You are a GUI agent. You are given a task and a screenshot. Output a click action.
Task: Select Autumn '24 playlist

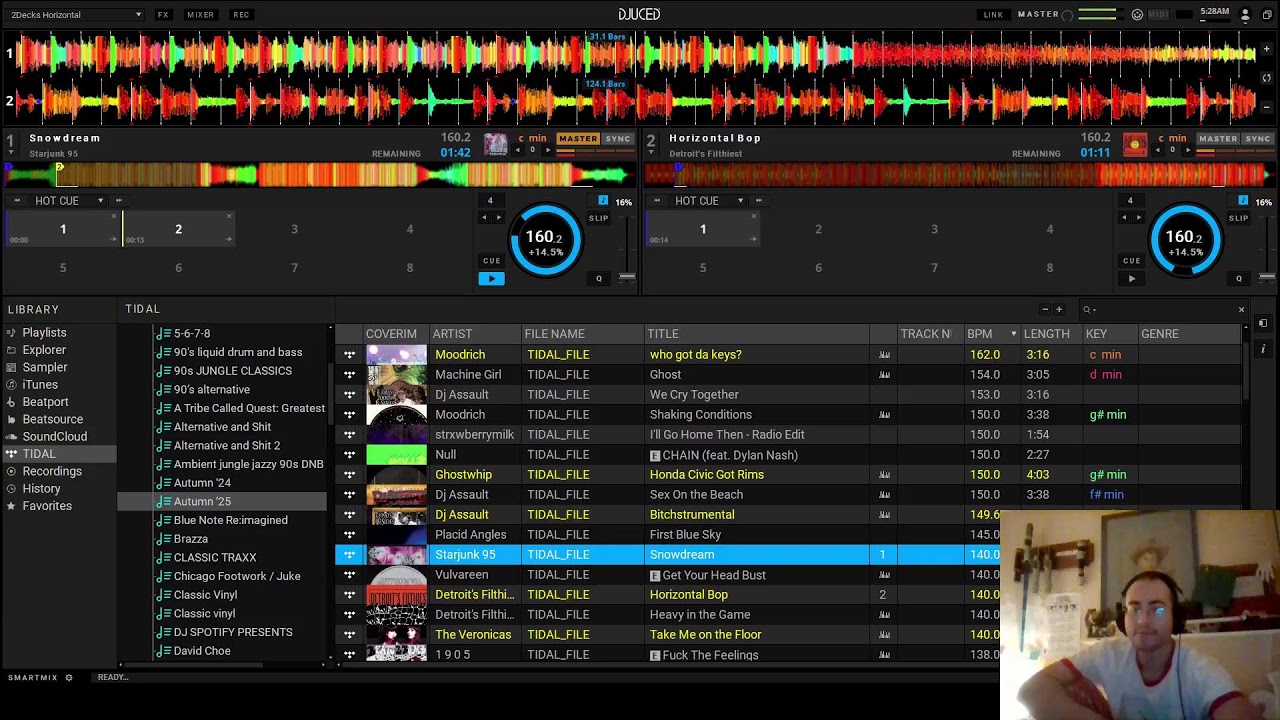[202, 483]
